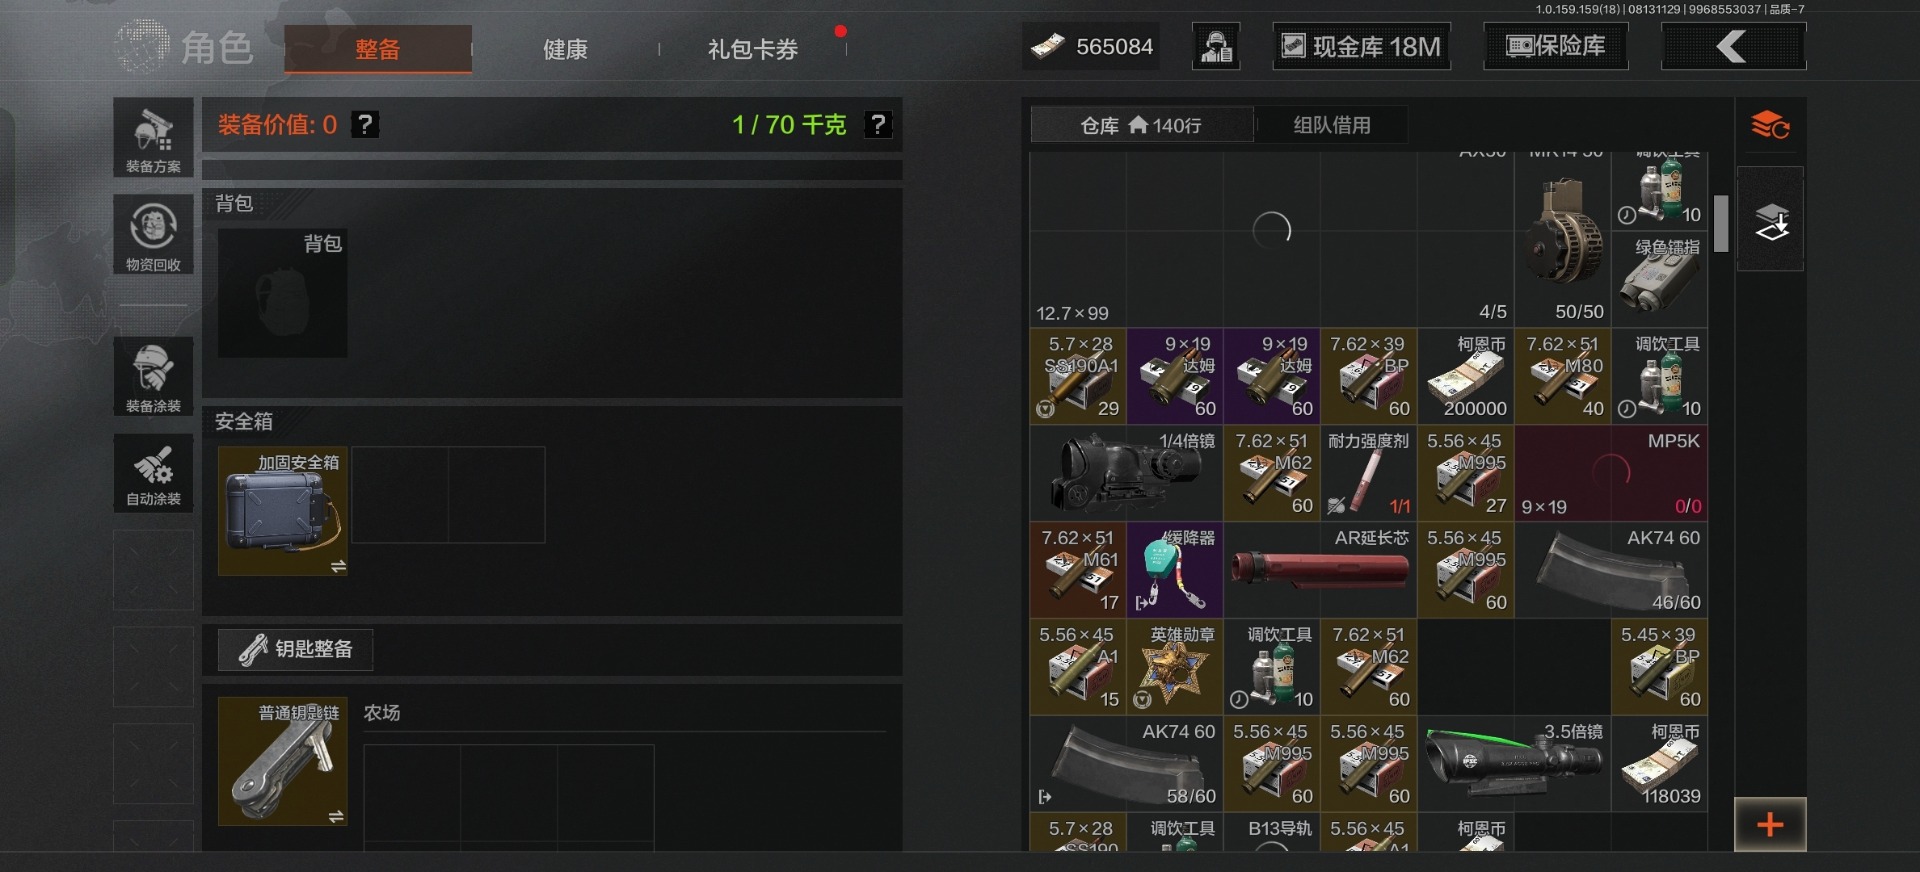Switch to the 健康 tab
The image size is (1920, 872).
[x=565, y=49]
